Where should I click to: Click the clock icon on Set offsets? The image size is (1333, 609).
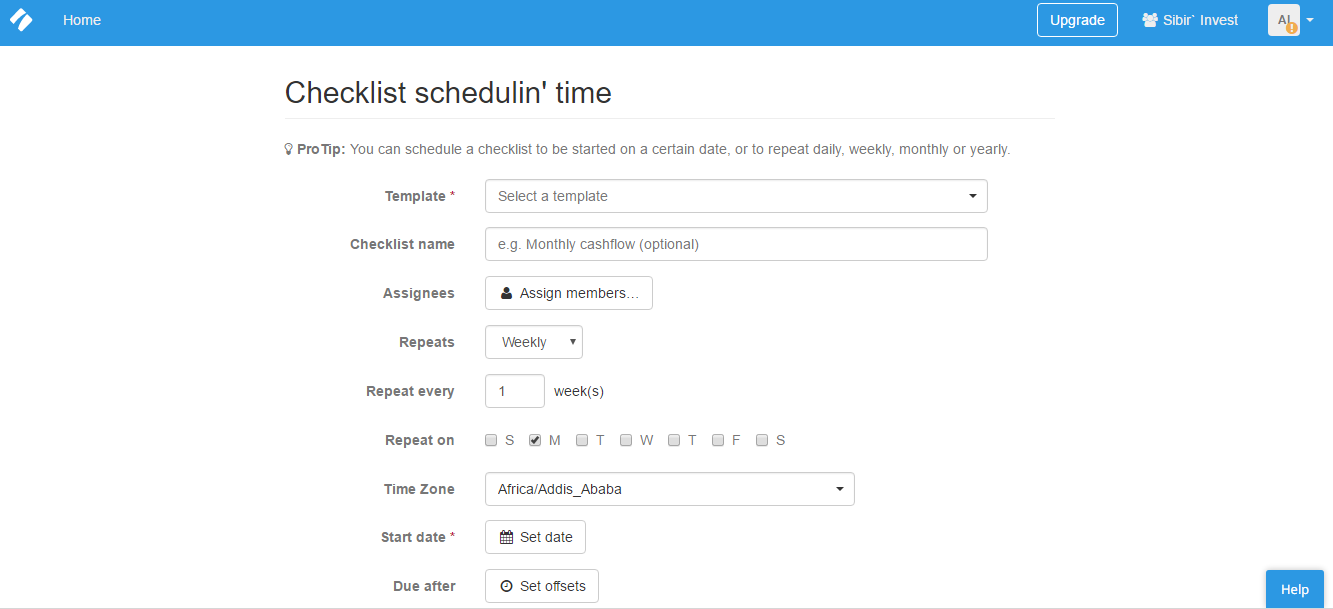coord(506,586)
